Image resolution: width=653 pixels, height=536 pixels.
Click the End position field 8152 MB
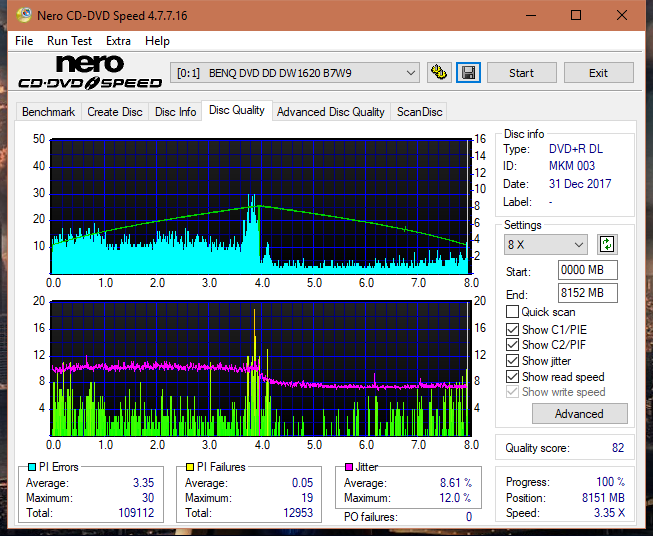click(588, 293)
